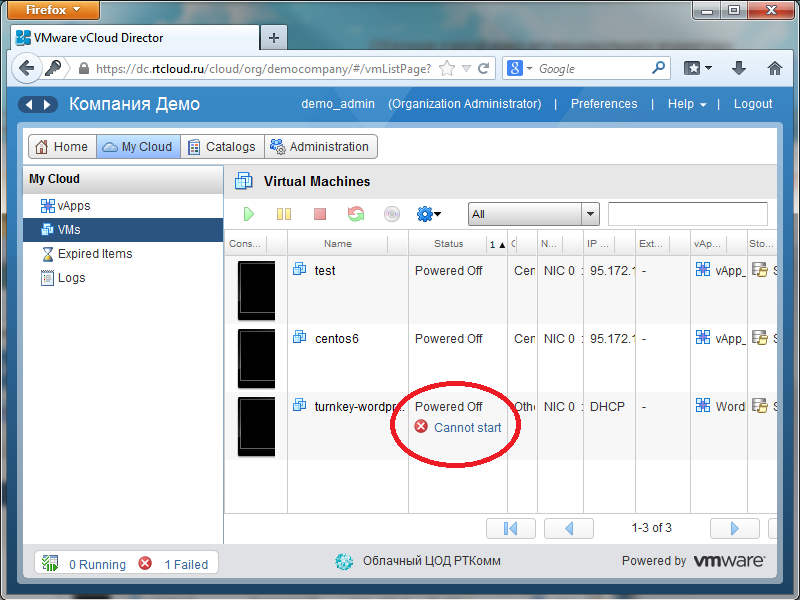Switch to the Home tab

coord(62,147)
